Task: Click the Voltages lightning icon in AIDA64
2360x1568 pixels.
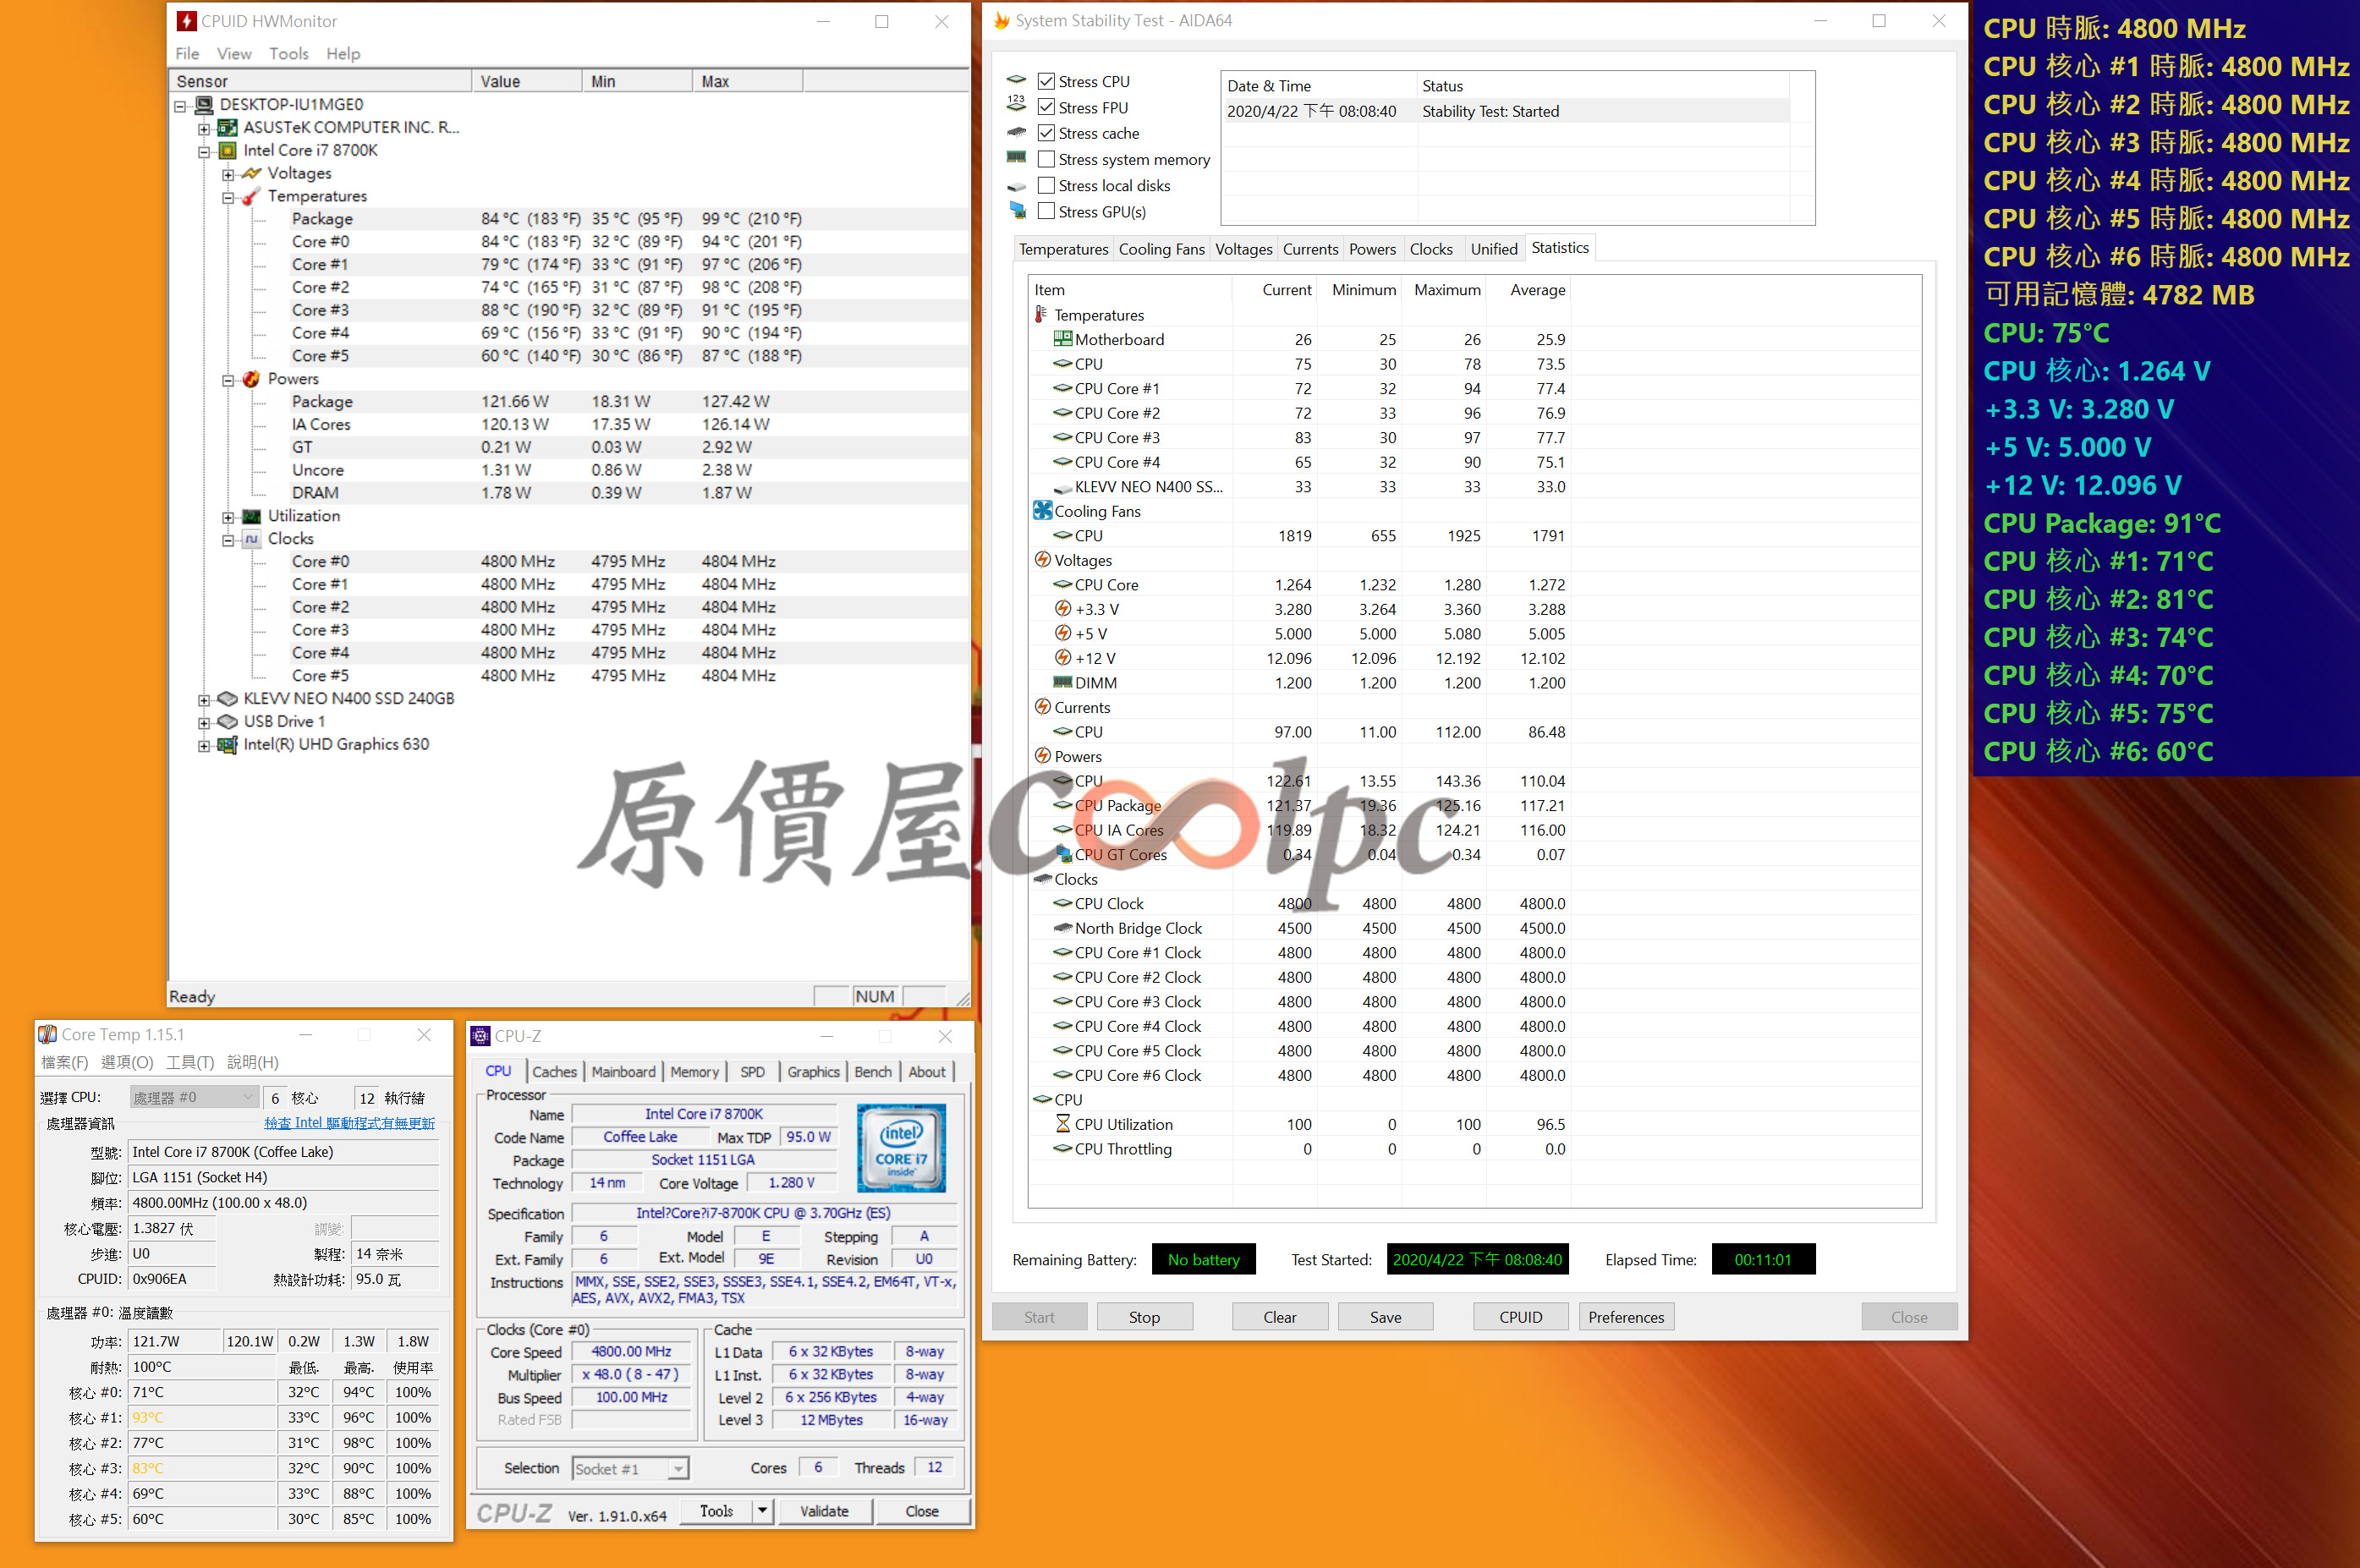Action: 1042,559
